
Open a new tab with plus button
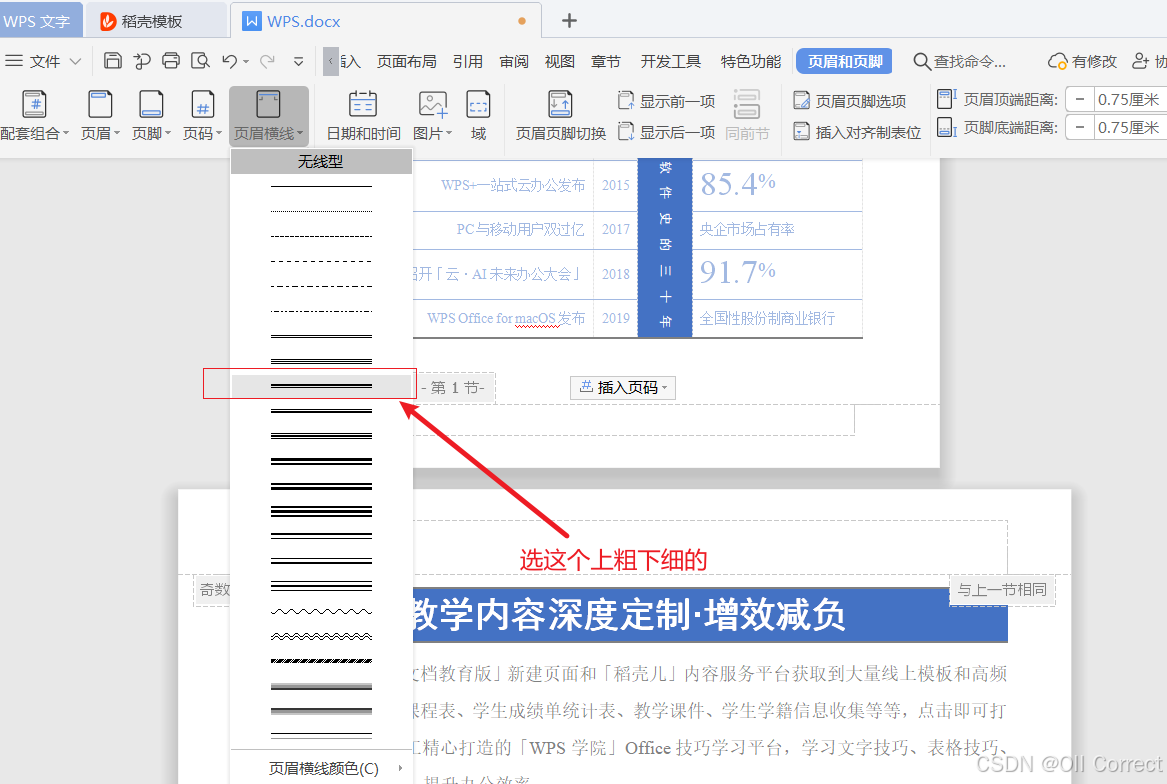[x=569, y=21]
